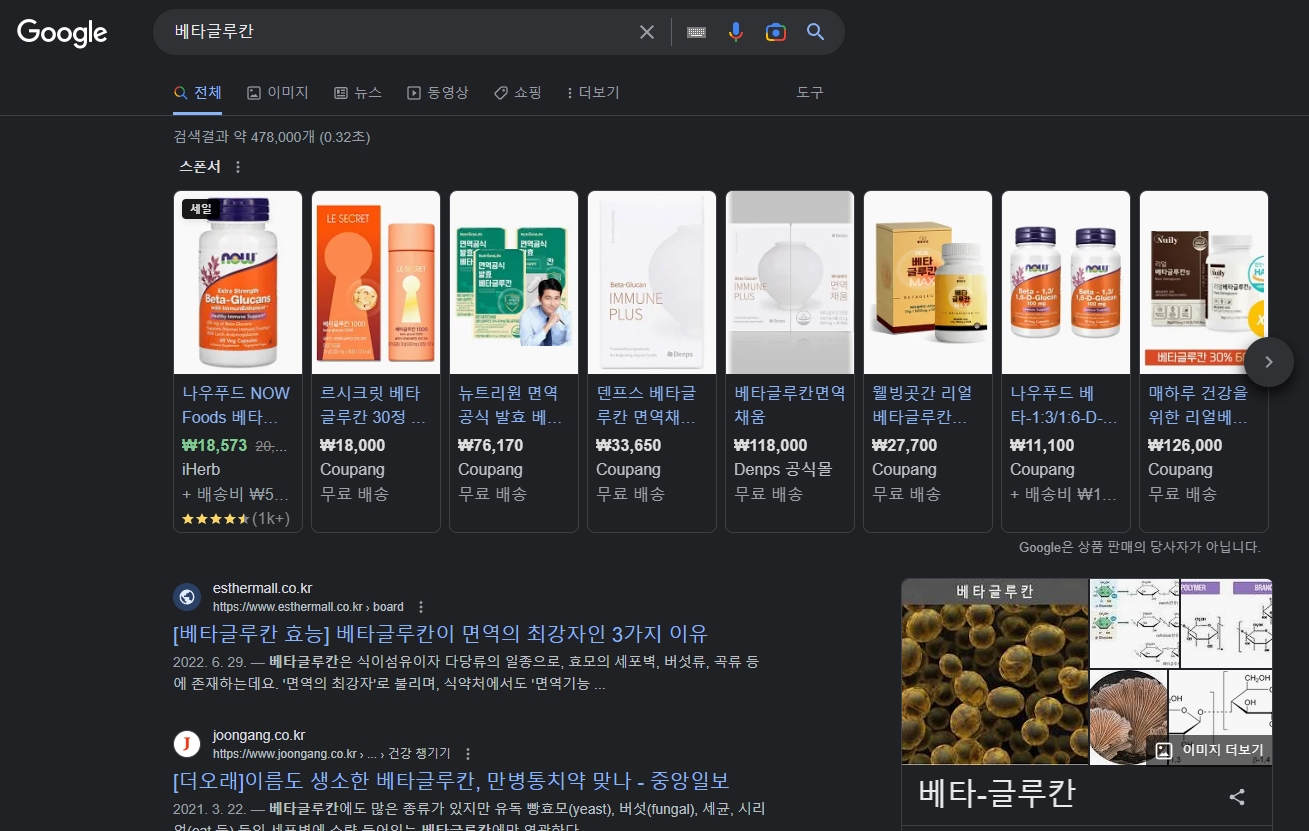Click the Denps 공식몰 seller name
The width and height of the screenshot is (1309, 831).
coord(783,470)
